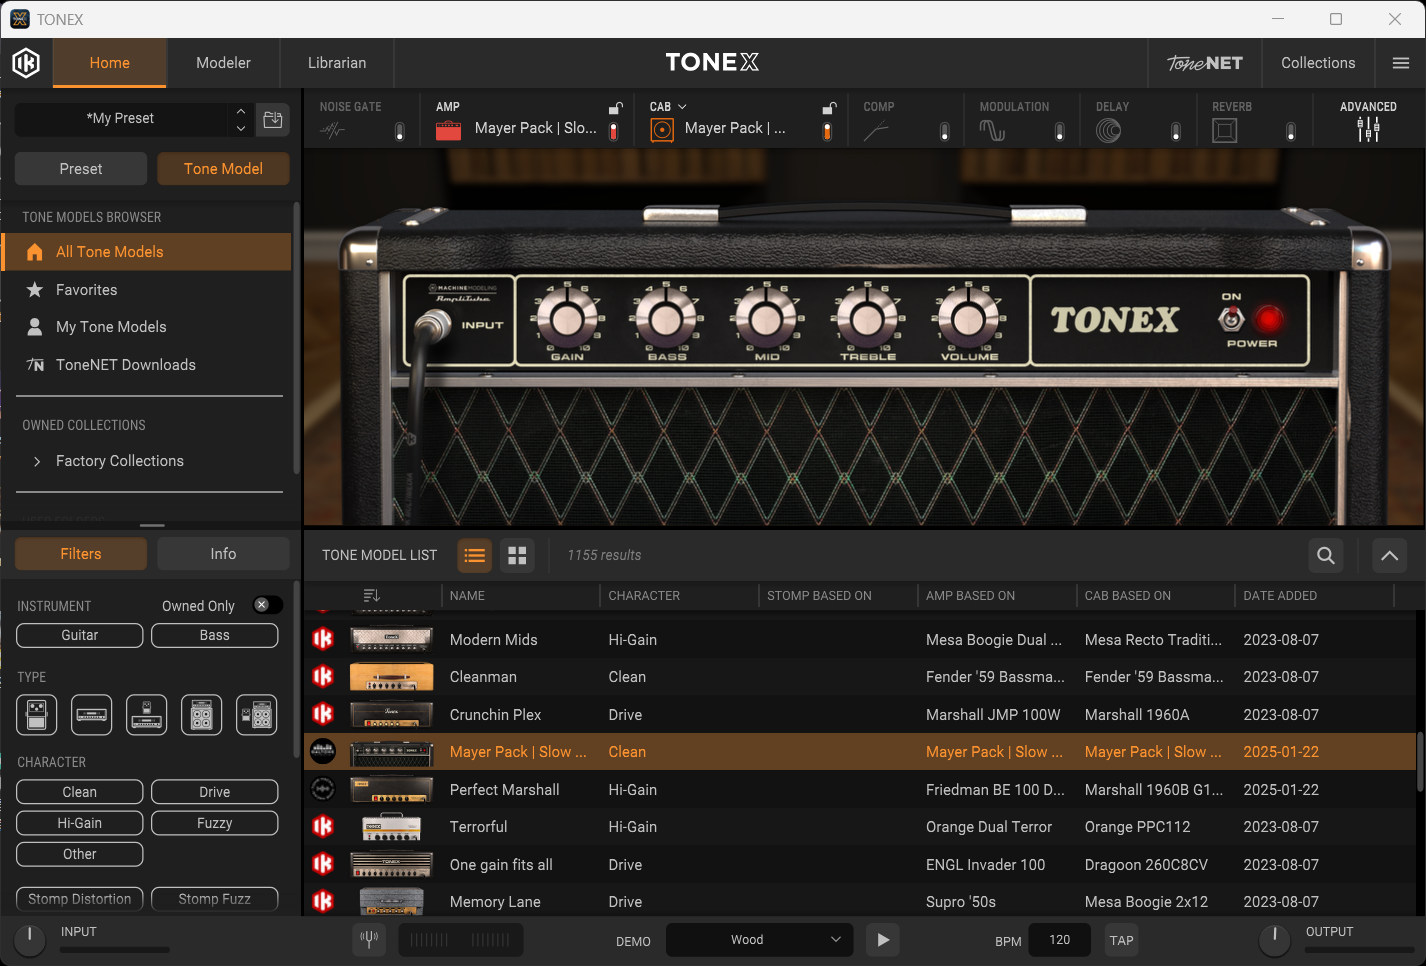Select the Crunchin Plex amp thumbnail
Screen dimensions: 1426x966
[x=391, y=714]
